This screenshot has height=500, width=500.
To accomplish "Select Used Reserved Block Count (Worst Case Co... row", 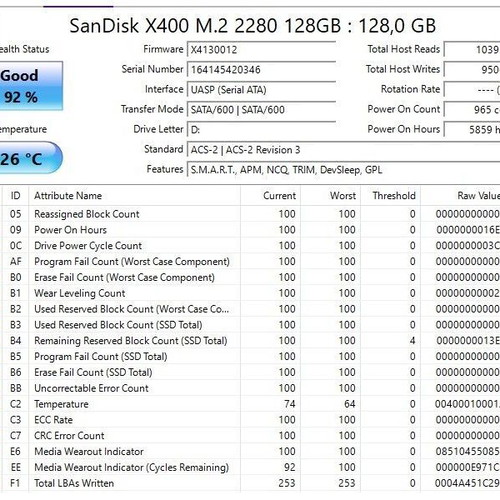I will coord(251,309).
